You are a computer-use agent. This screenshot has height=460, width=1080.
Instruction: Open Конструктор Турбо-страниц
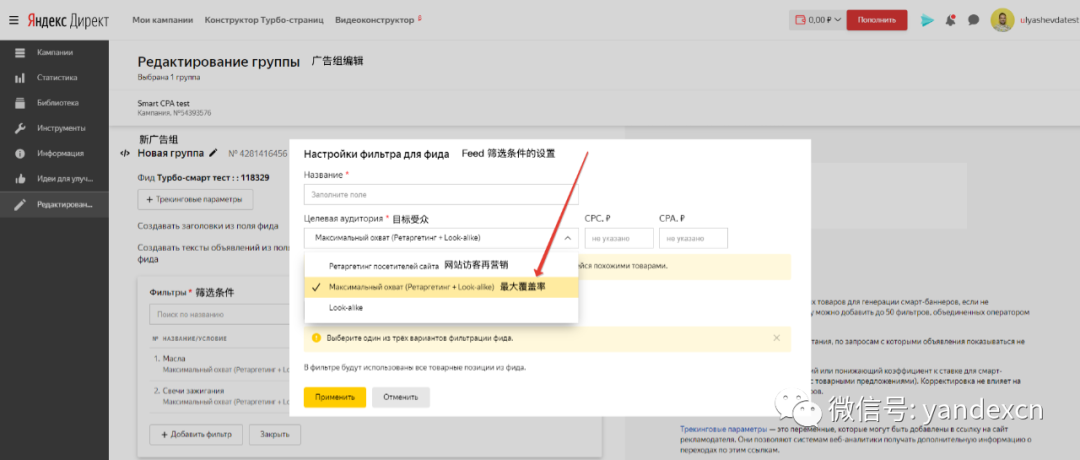pyautogui.click(x=264, y=20)
